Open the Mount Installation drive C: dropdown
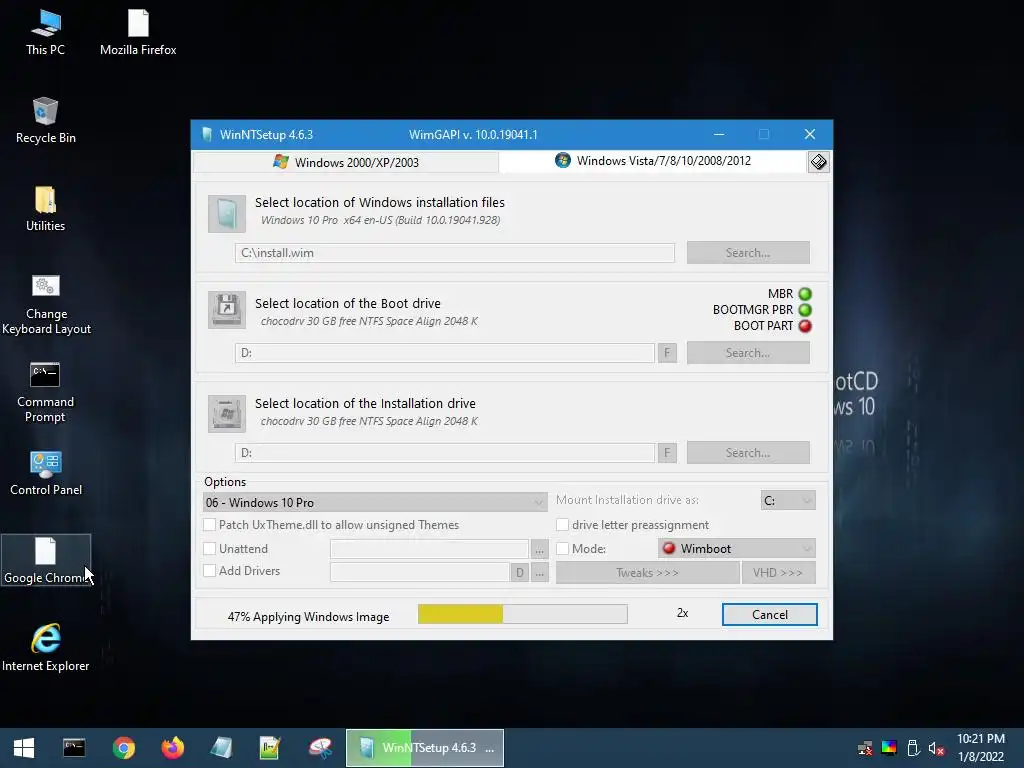This screenshot has width=1024, height=768. (788, 500)
